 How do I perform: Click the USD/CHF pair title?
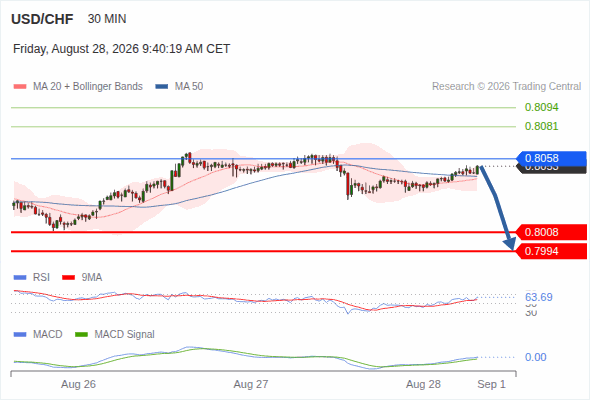pyautogui.click(x=42, y=19)
